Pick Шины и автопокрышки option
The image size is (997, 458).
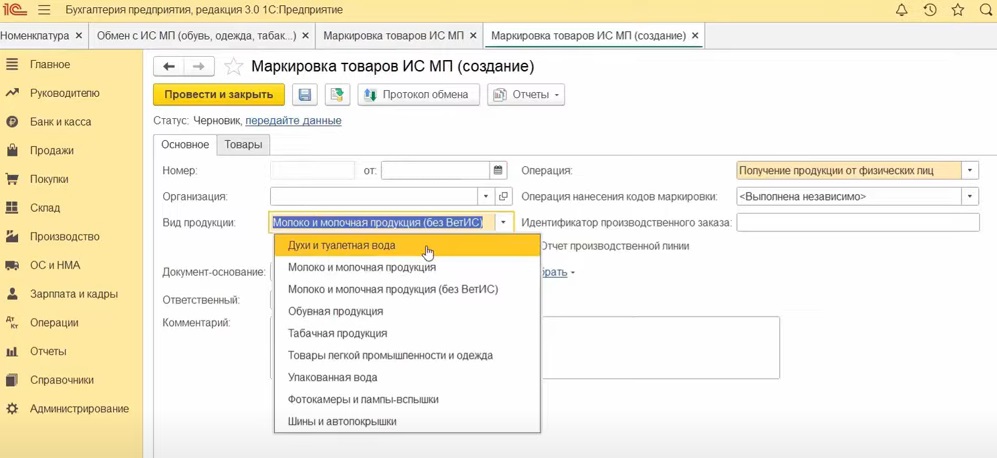(342, 421)
